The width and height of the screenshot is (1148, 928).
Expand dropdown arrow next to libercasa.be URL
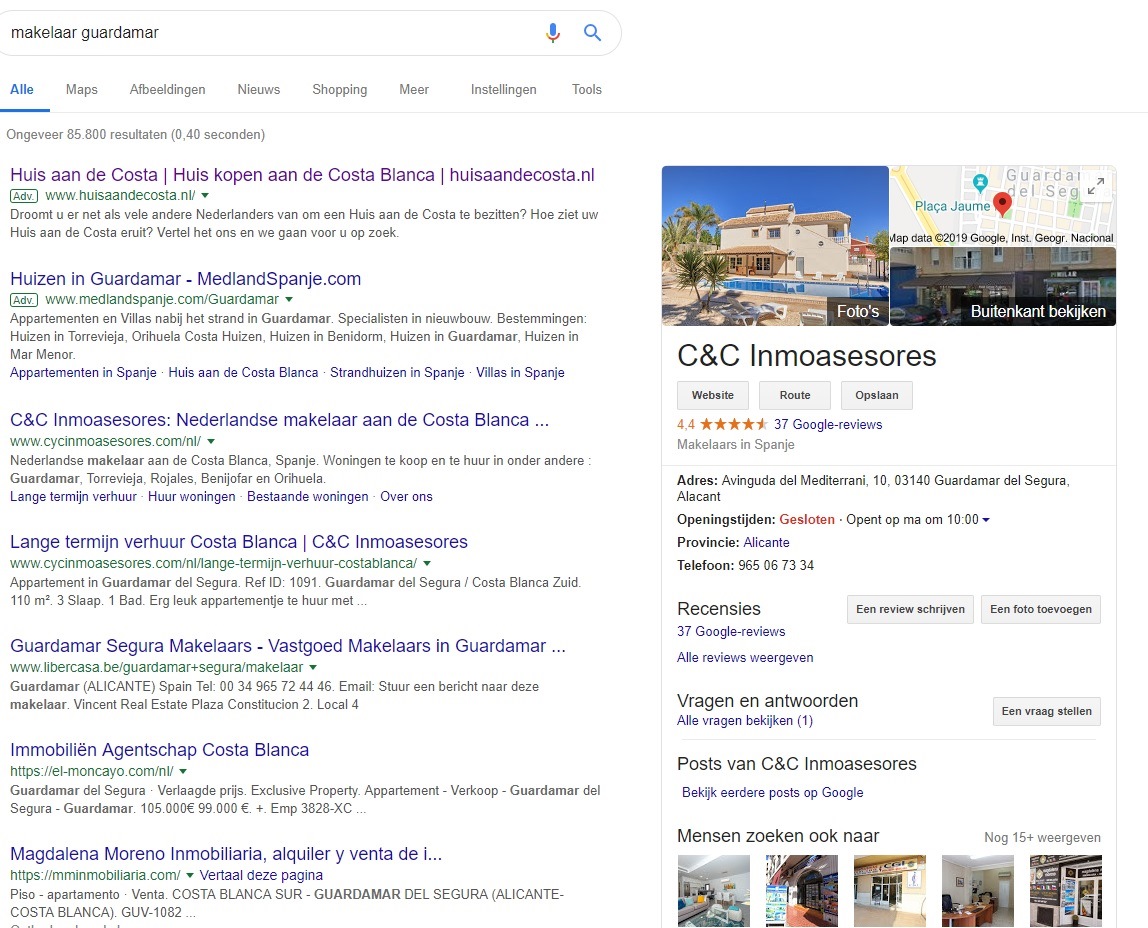[x=313, y=667]
